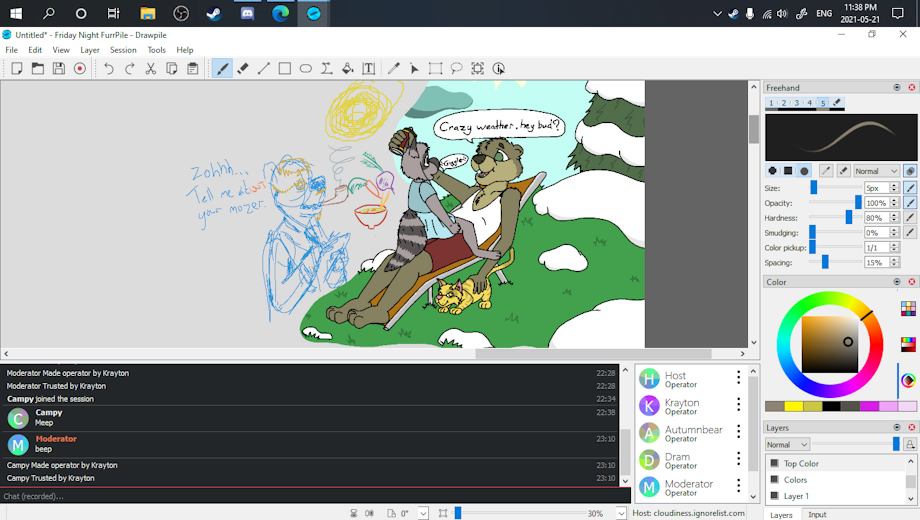Toggle visibility of Top Color layer

(774, 464)
